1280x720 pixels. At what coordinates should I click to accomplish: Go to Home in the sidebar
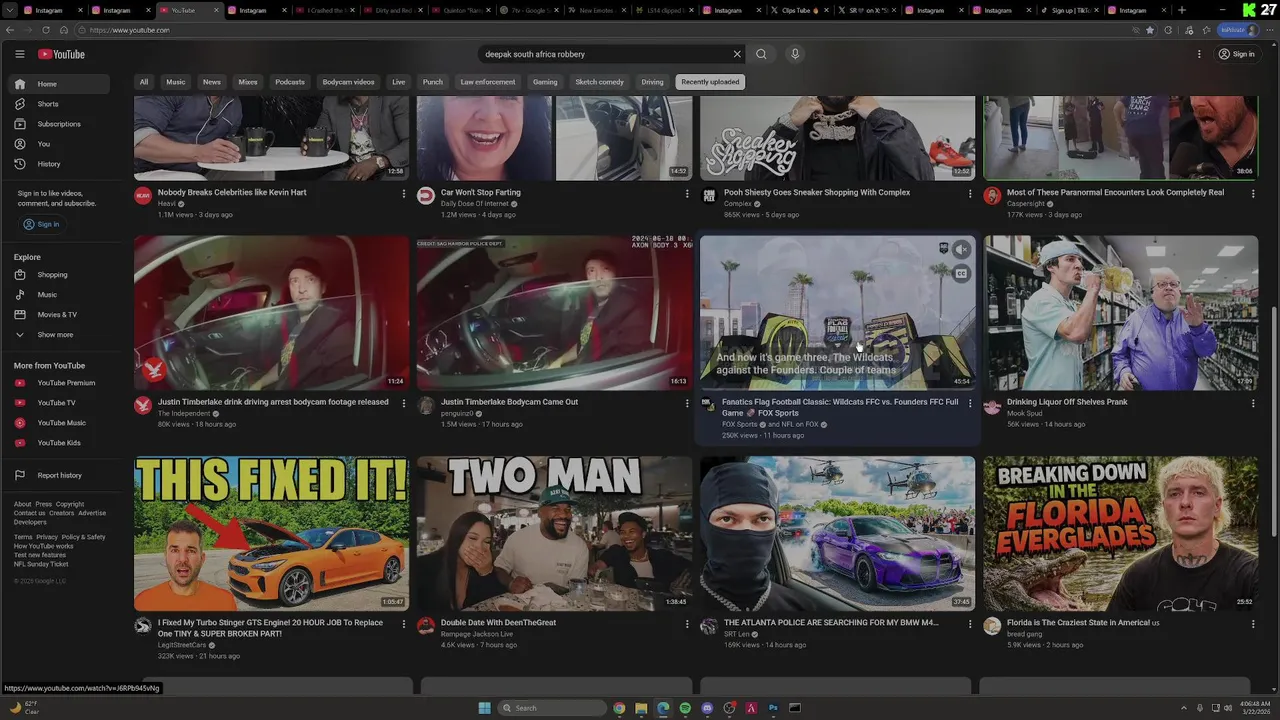pos(60,84)
